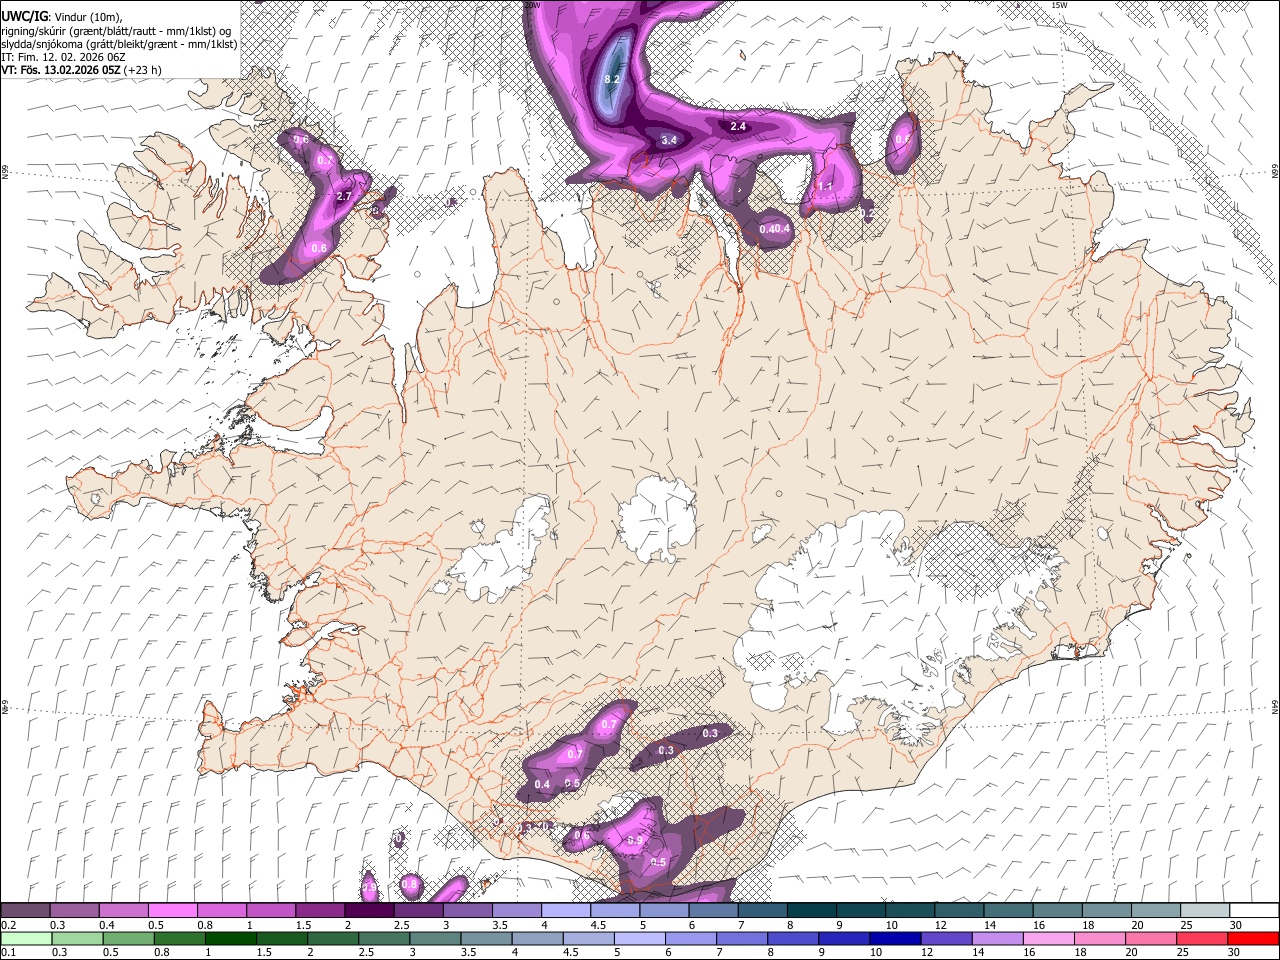Bottom legend row: swatch between 25 and 30
The height and width of the screenshot is (960, 1280).
coord(1204,939)
